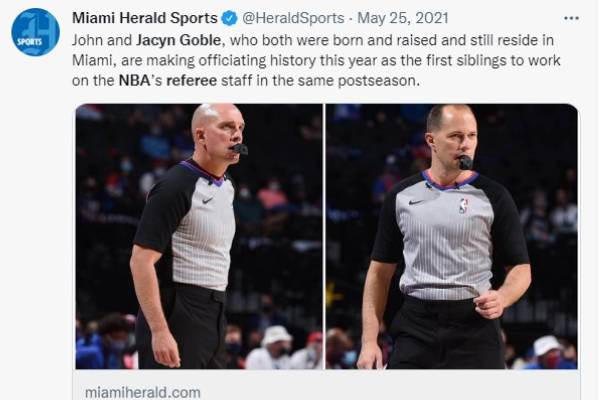Click the bold referee word in tweet
This screenshot has height=400, width=600.
[x=192, y=80]
